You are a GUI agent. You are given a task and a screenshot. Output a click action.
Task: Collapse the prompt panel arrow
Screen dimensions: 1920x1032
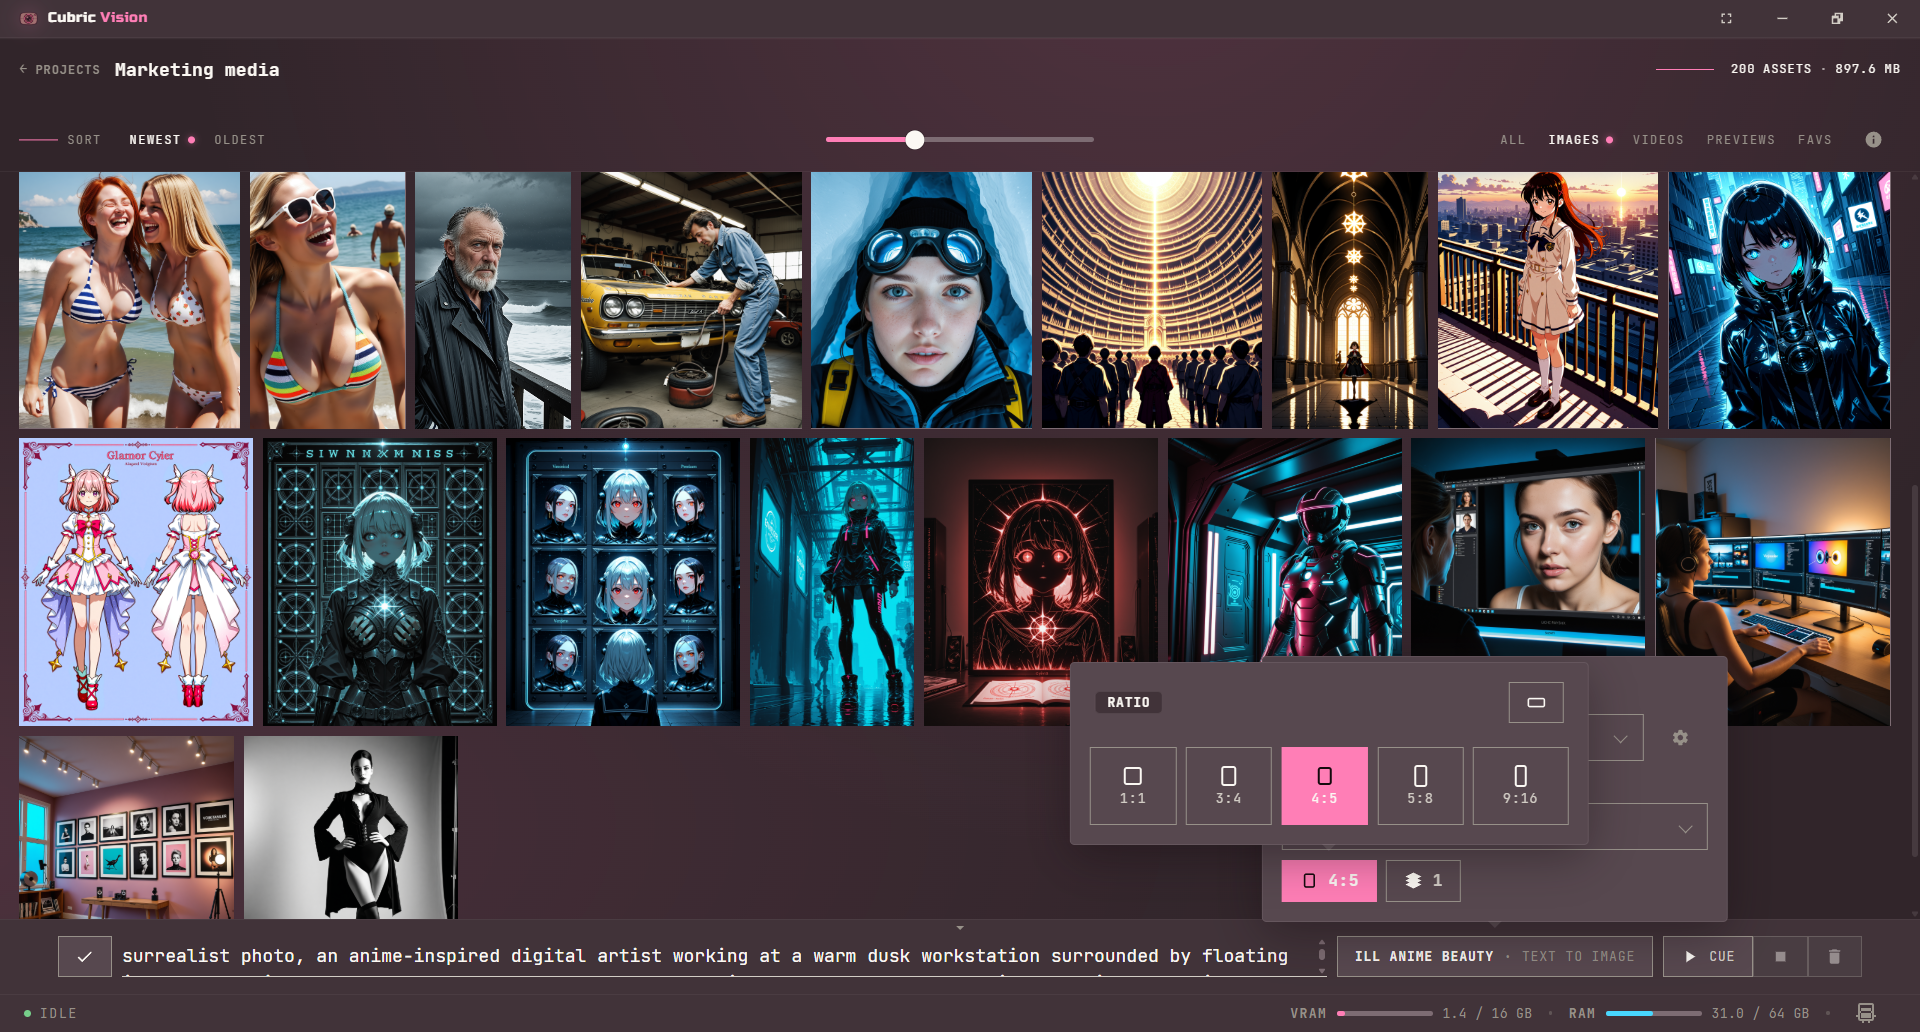960,928
